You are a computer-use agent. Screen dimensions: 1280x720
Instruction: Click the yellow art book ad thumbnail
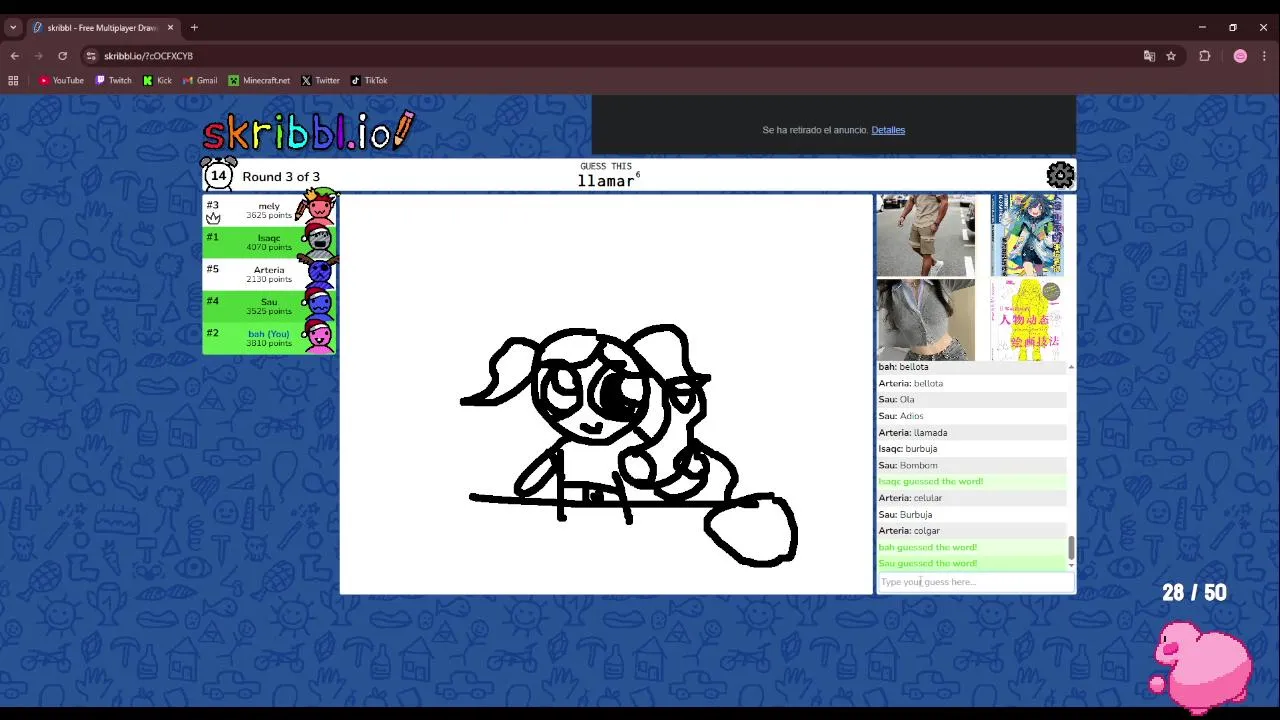pos(1027,320)
